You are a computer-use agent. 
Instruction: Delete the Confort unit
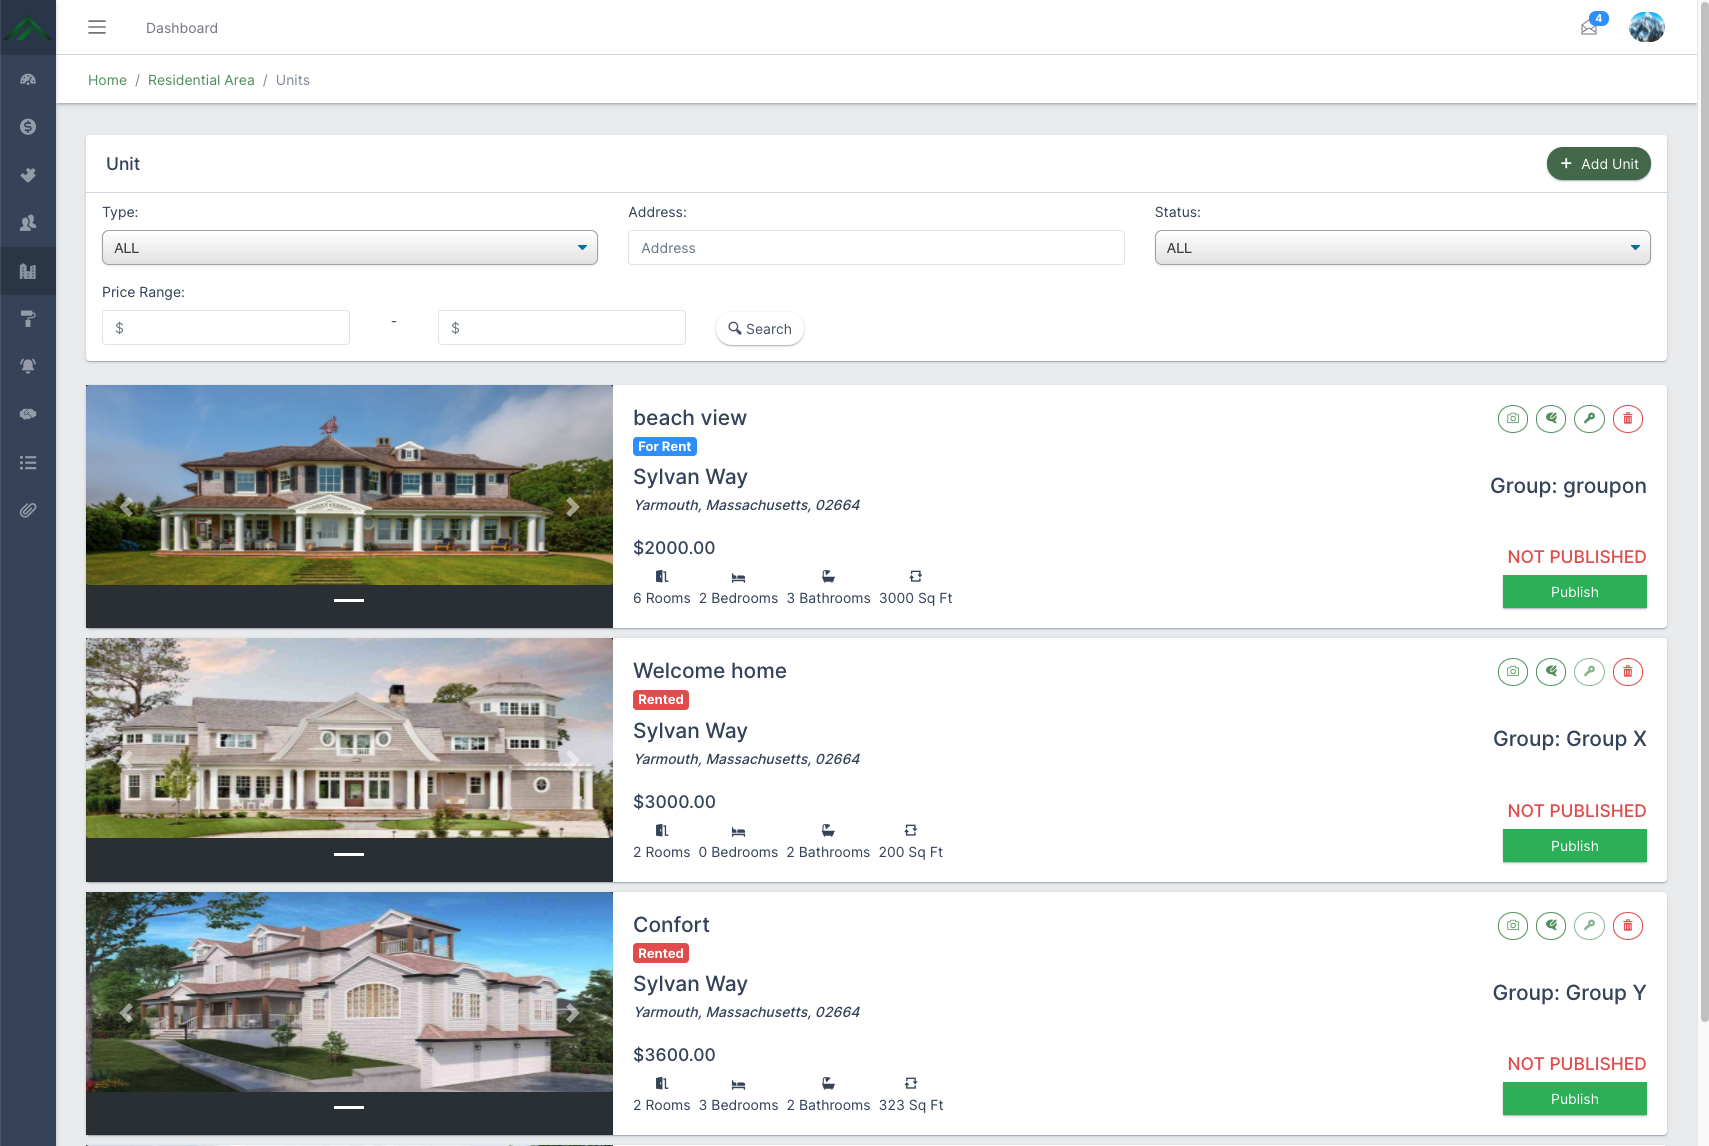tap(1627, 926)
